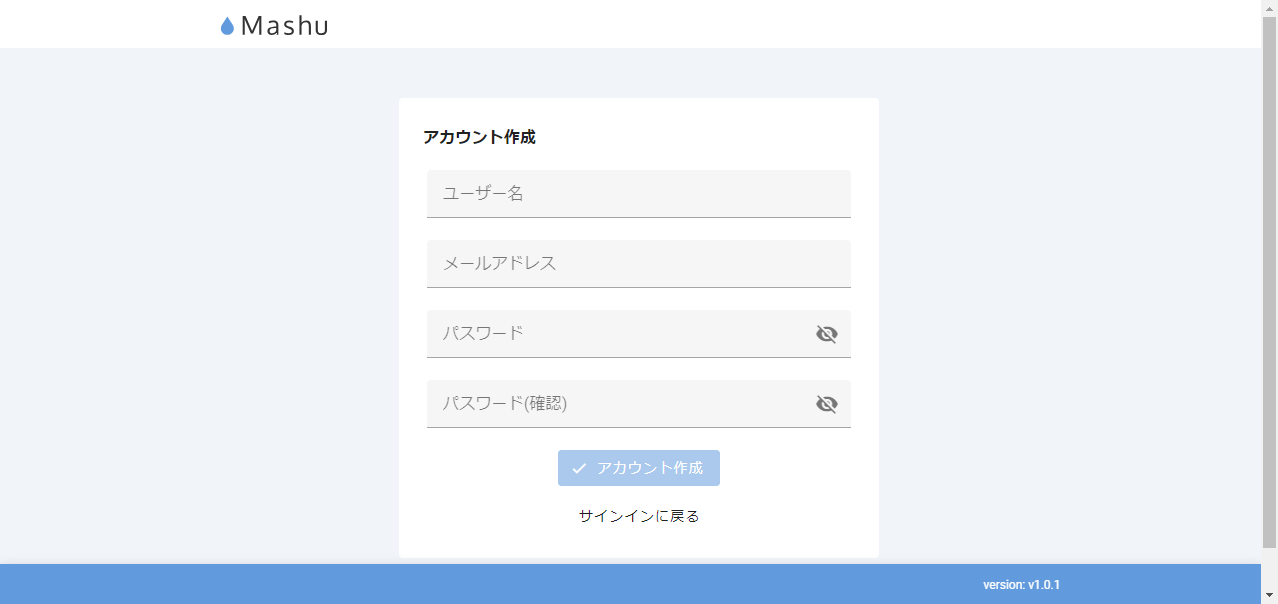Click the version v1.0.1 label
The width and height of the screenshot is (1278, 604).
pyautogui.click(x=1021, y=585)
